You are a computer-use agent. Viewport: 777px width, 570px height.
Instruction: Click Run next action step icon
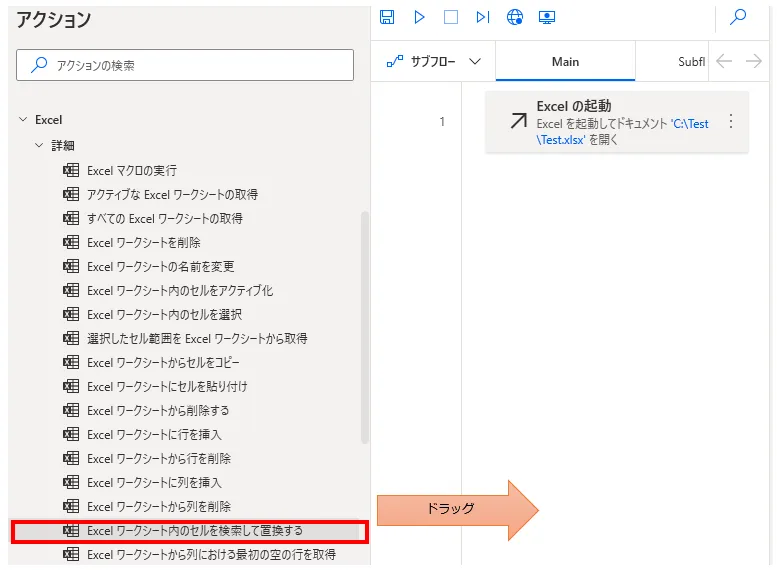pos(483,17)
